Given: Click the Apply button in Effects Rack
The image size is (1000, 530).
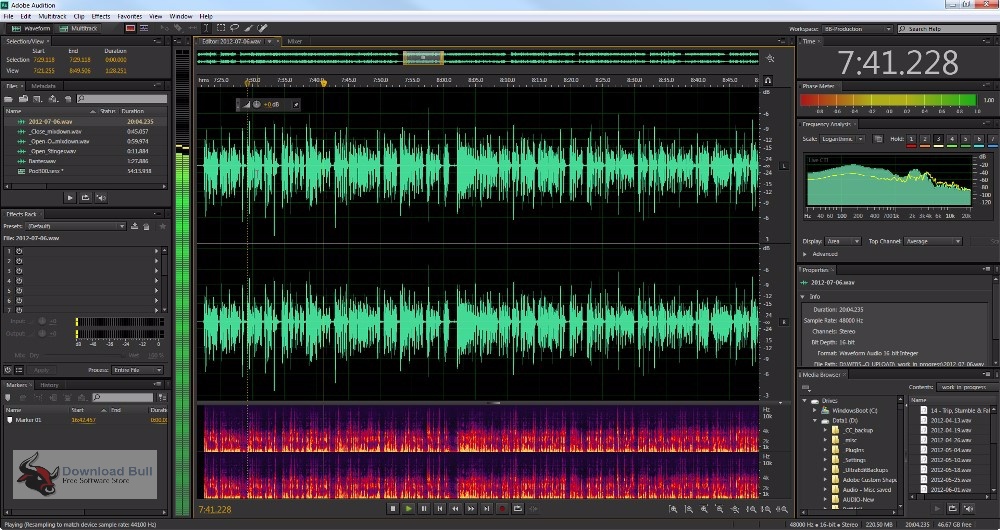Looking at the screenshot, I should point(41,370).
